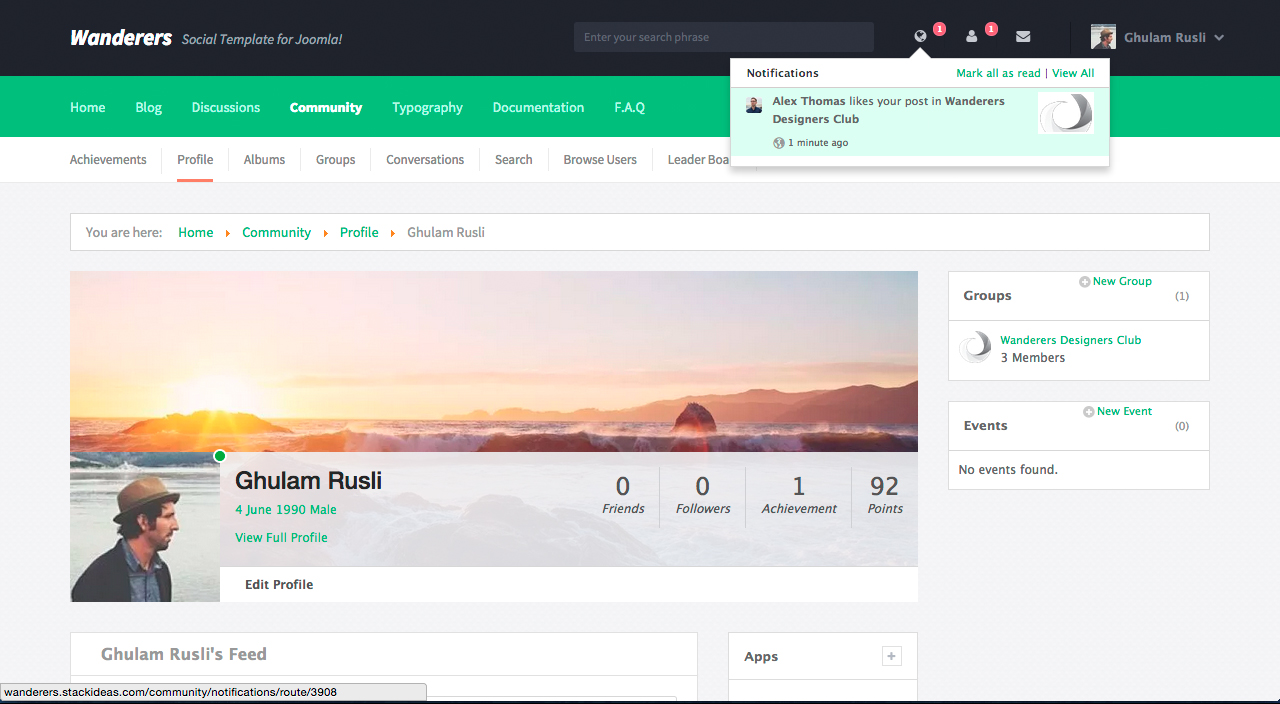Viewport: 1280px width, 704px height.
Task: Open the Search sub-menu tab
Action: [514, 160]
